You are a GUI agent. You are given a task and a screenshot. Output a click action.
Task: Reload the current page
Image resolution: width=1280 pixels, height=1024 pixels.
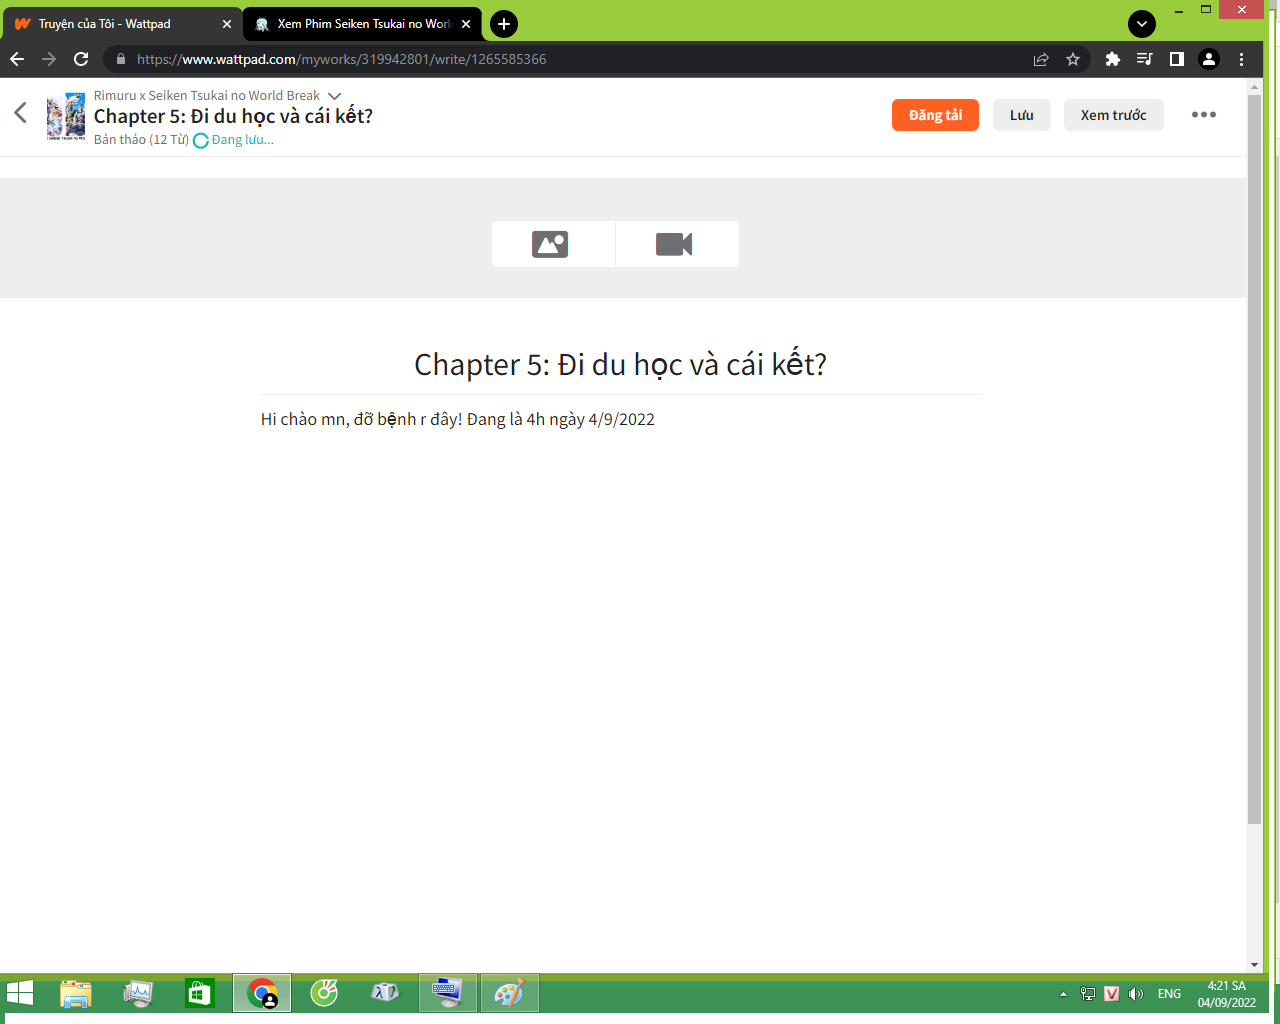click(82, 59)
